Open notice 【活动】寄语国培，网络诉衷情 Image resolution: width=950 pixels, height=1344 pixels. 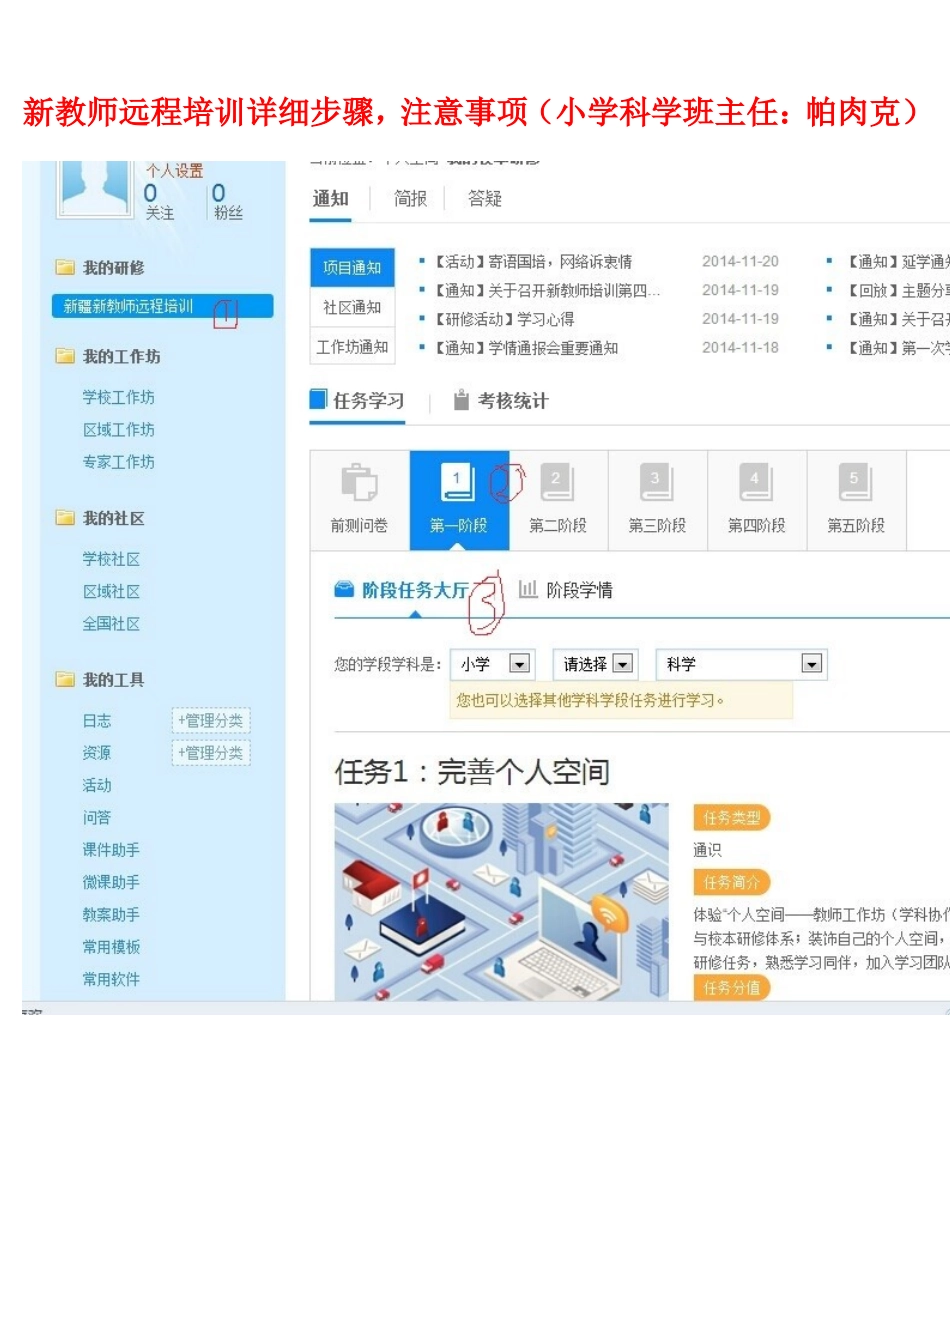click(x=533, y=261)
